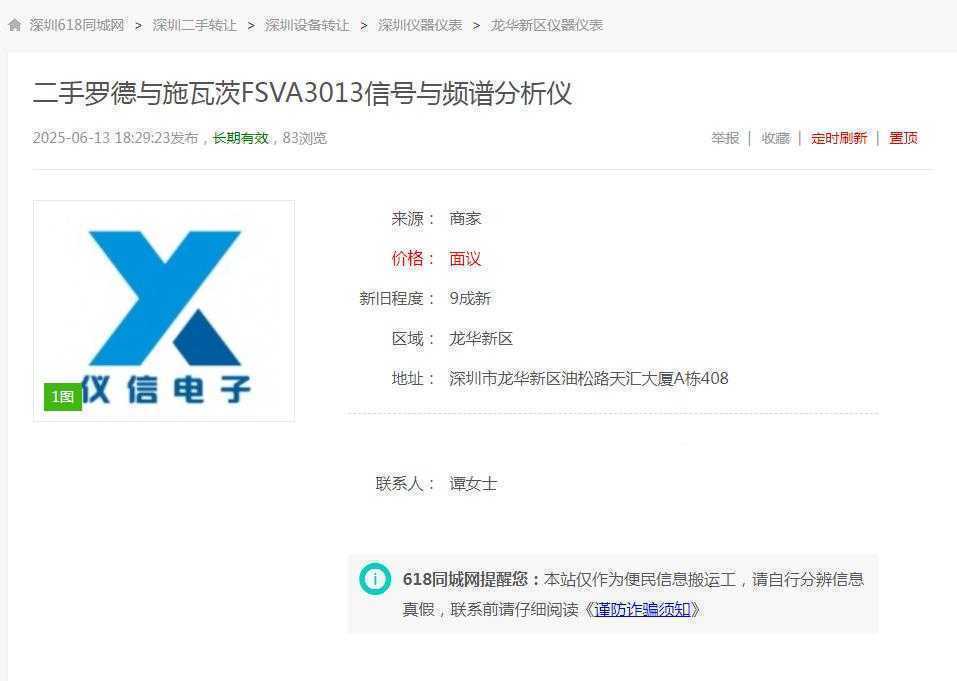Image resolution: width=957 pixels, height=681 pixels.
Task: Click the 来源： label
Action: tap(413, 218)
